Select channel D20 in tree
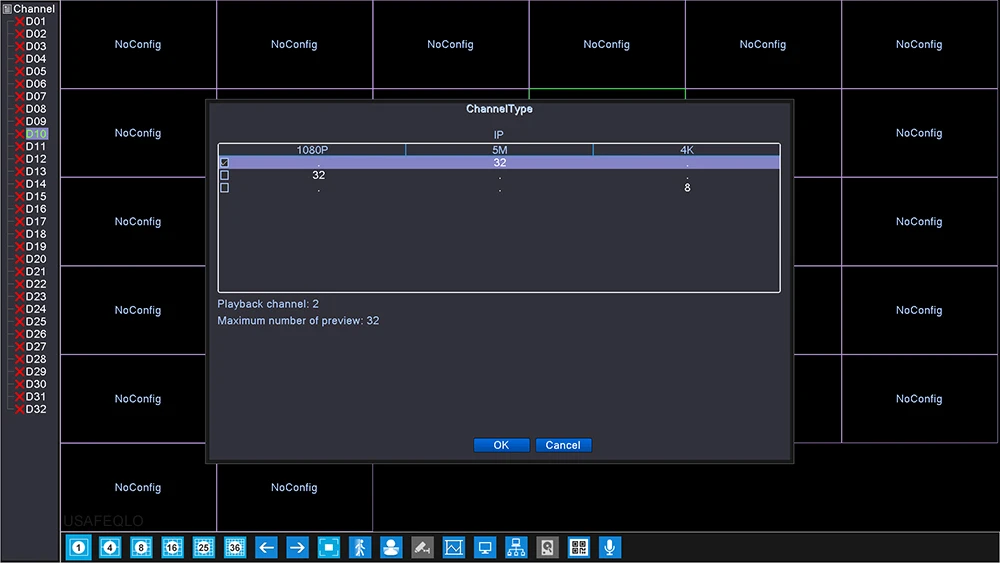Screen dimensions: 1000x563 click(36, 259)
